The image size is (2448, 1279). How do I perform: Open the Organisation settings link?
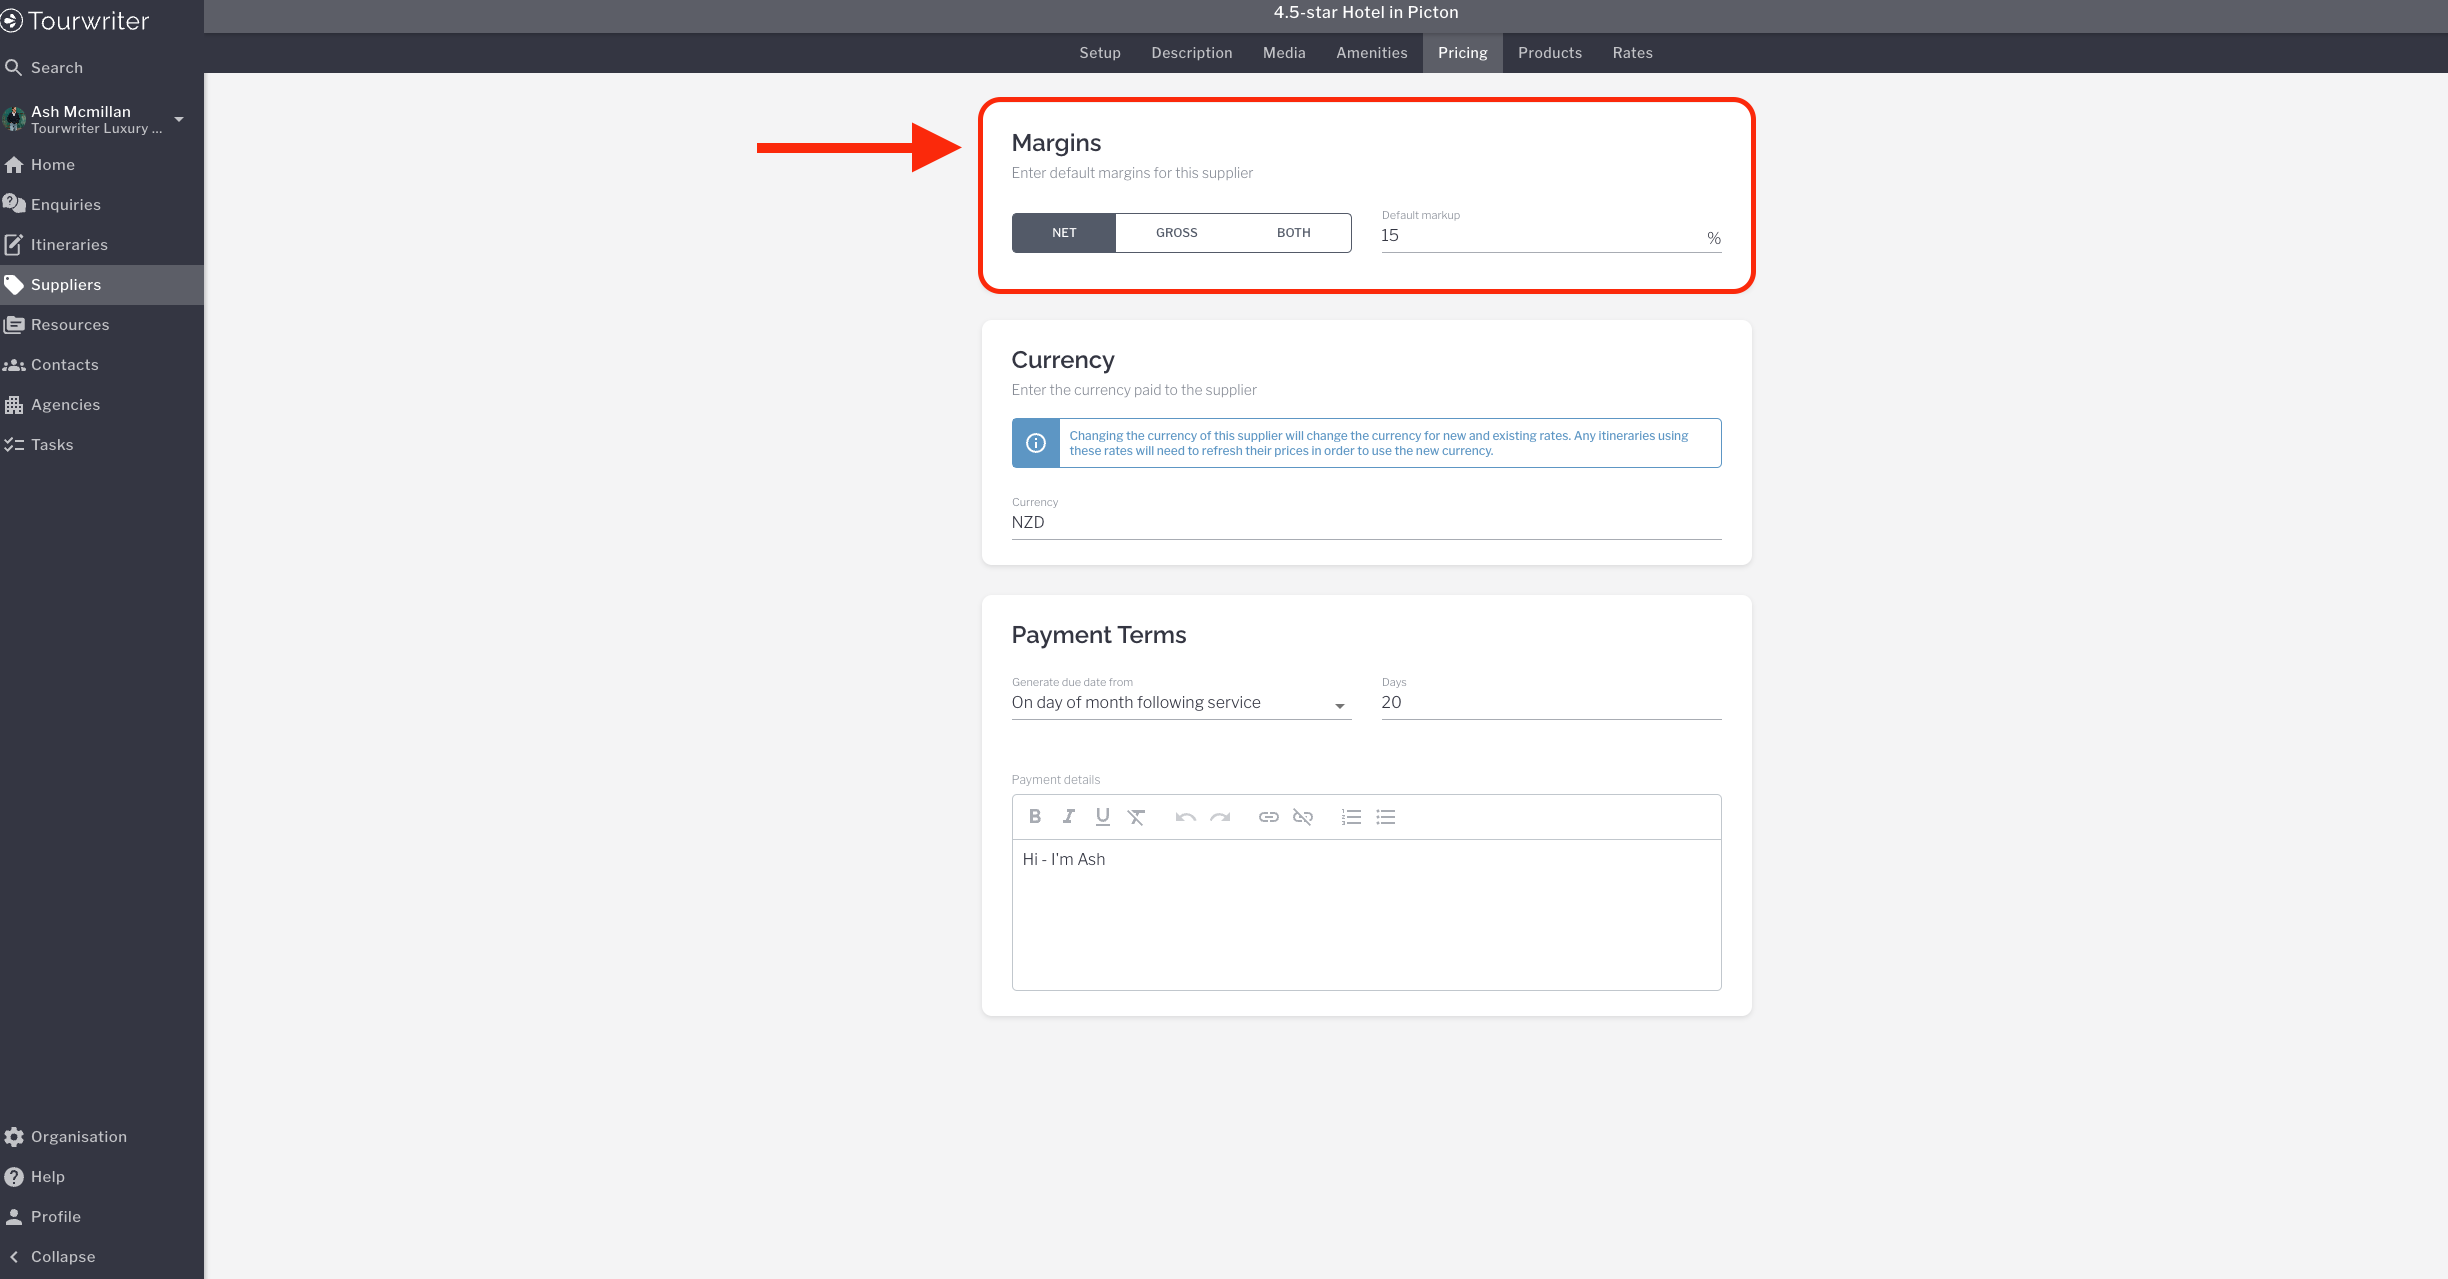78,1137
